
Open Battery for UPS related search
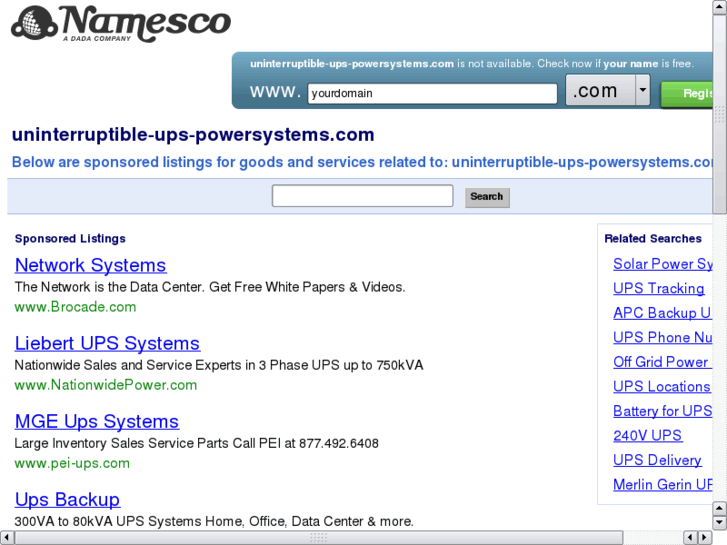coord(663,411)
